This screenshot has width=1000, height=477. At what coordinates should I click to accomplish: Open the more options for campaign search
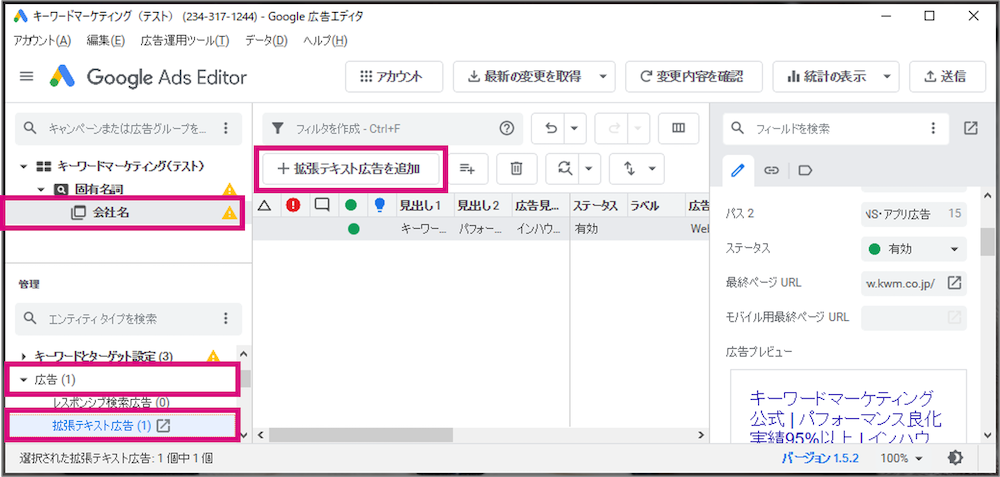(x=225, y=129)
